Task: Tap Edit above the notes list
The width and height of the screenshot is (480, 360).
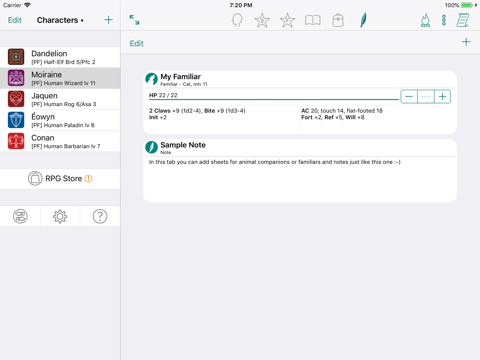Action: [x=137, y=43]
